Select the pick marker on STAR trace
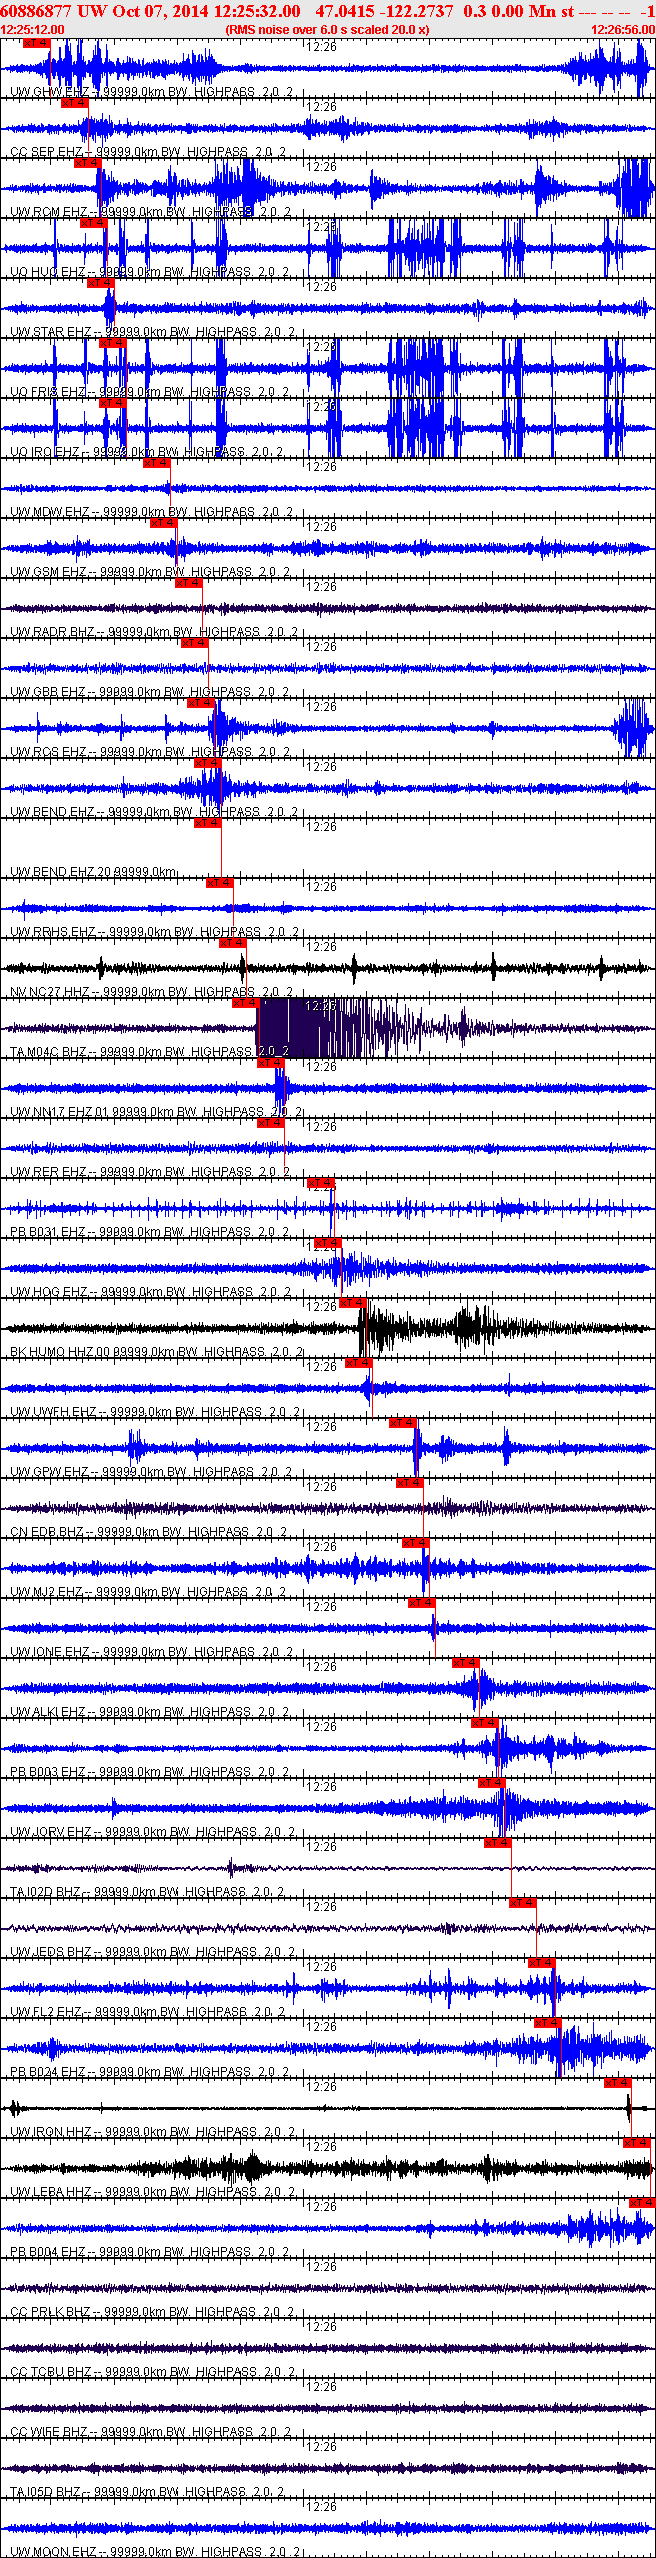Screen dimensions: 656x2558 pos(100,283)
